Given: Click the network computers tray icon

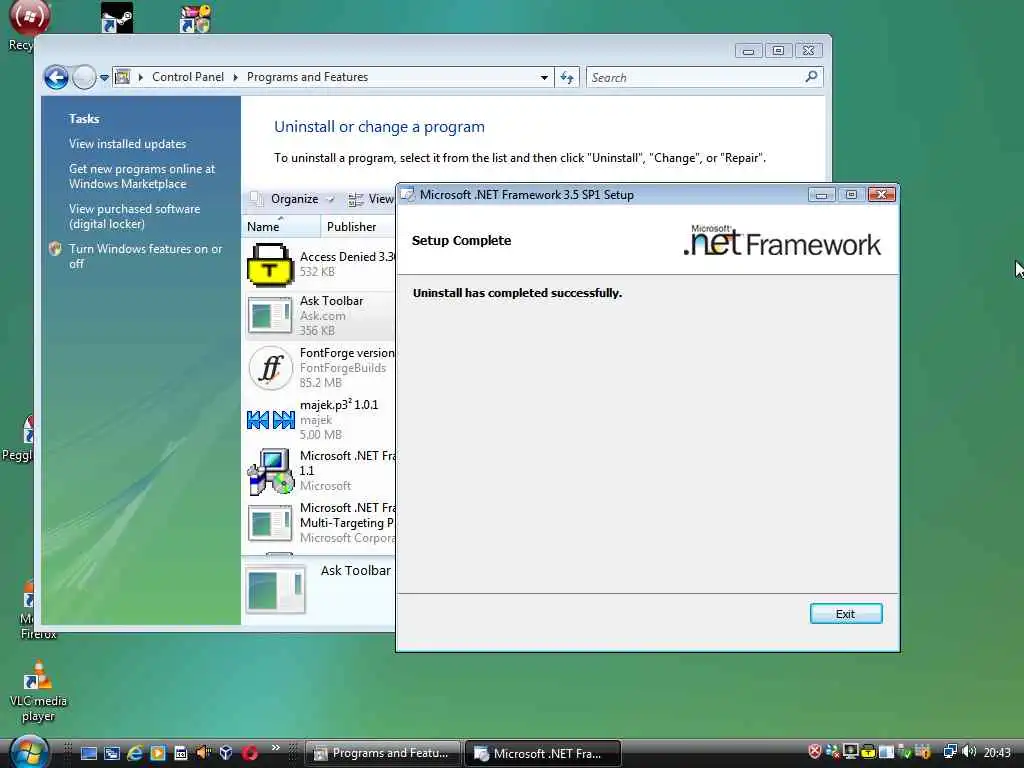Looking at the screenshot, I should pos(950,752).
